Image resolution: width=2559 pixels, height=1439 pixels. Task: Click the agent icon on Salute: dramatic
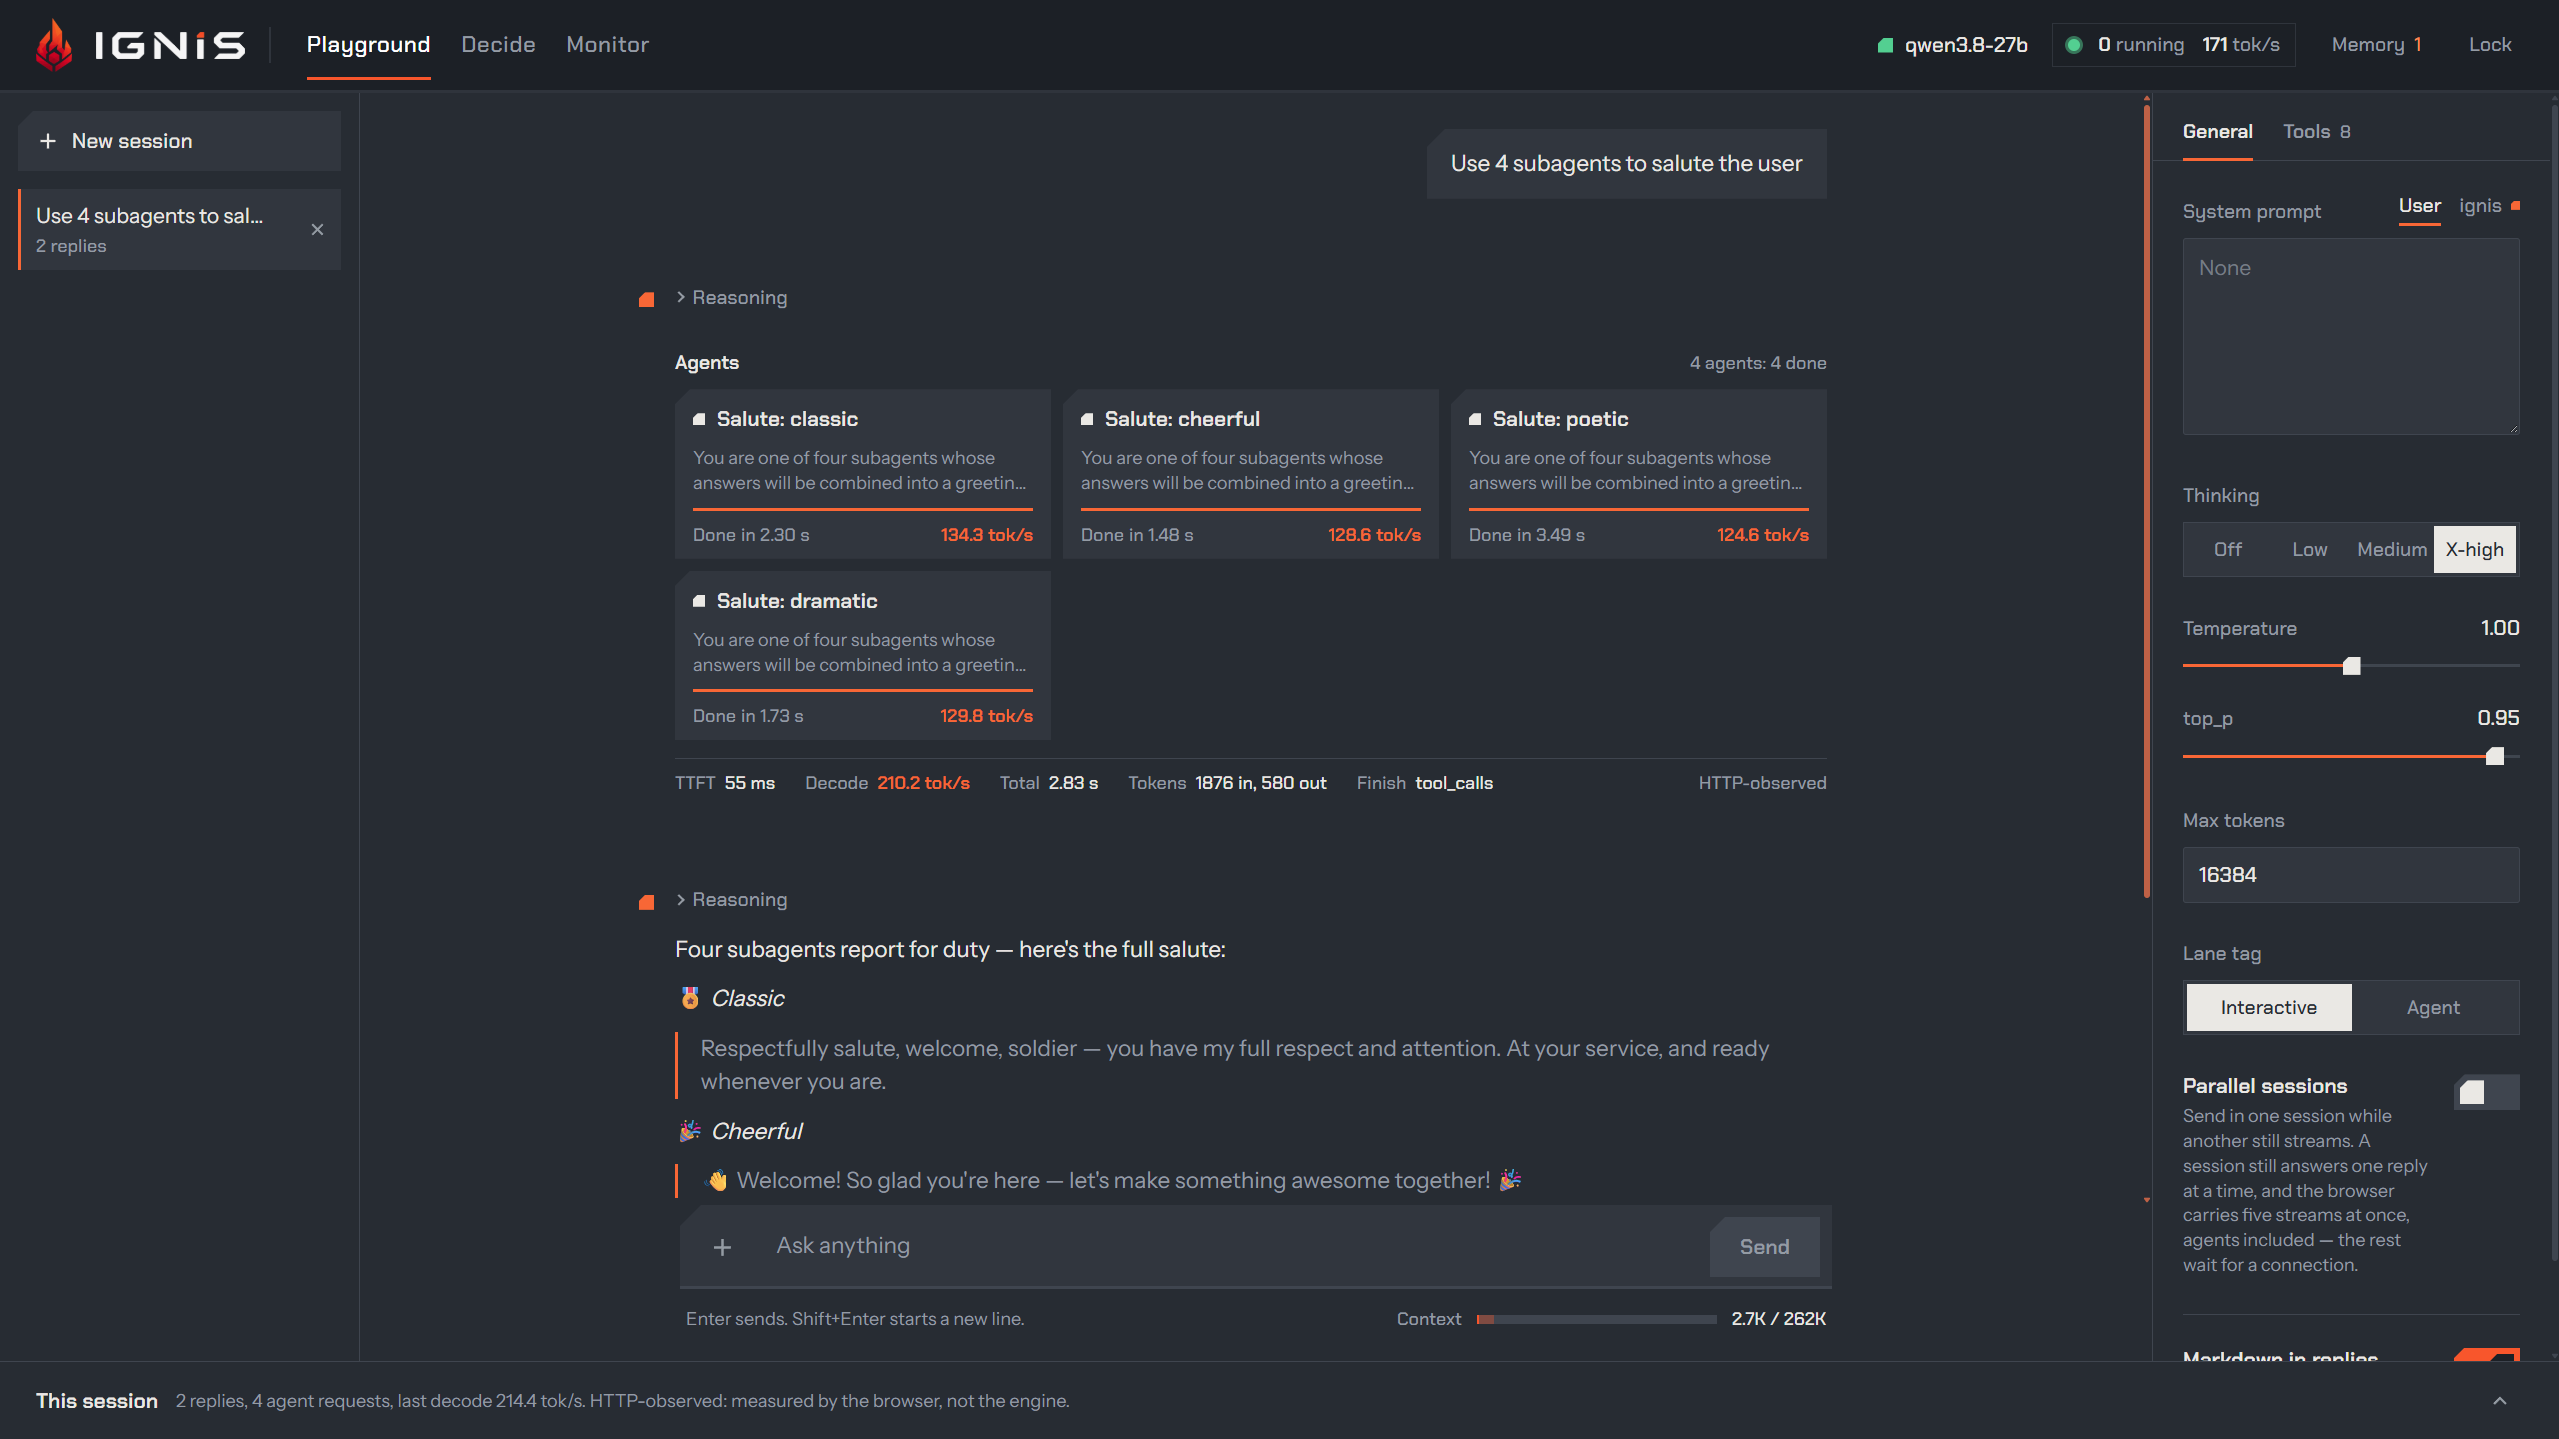click(699, 601)
